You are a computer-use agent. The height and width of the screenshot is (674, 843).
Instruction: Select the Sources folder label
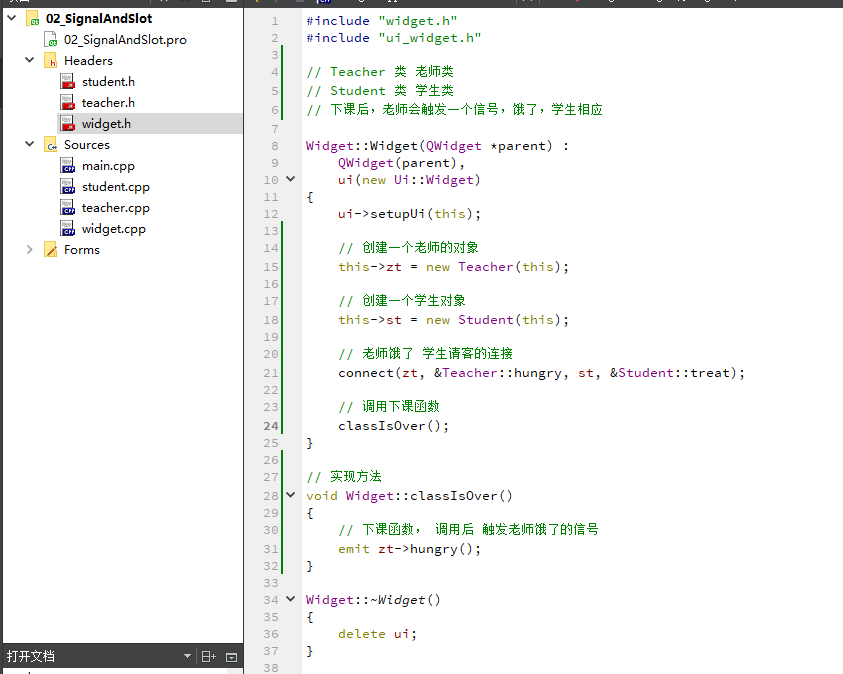(87, 145)
